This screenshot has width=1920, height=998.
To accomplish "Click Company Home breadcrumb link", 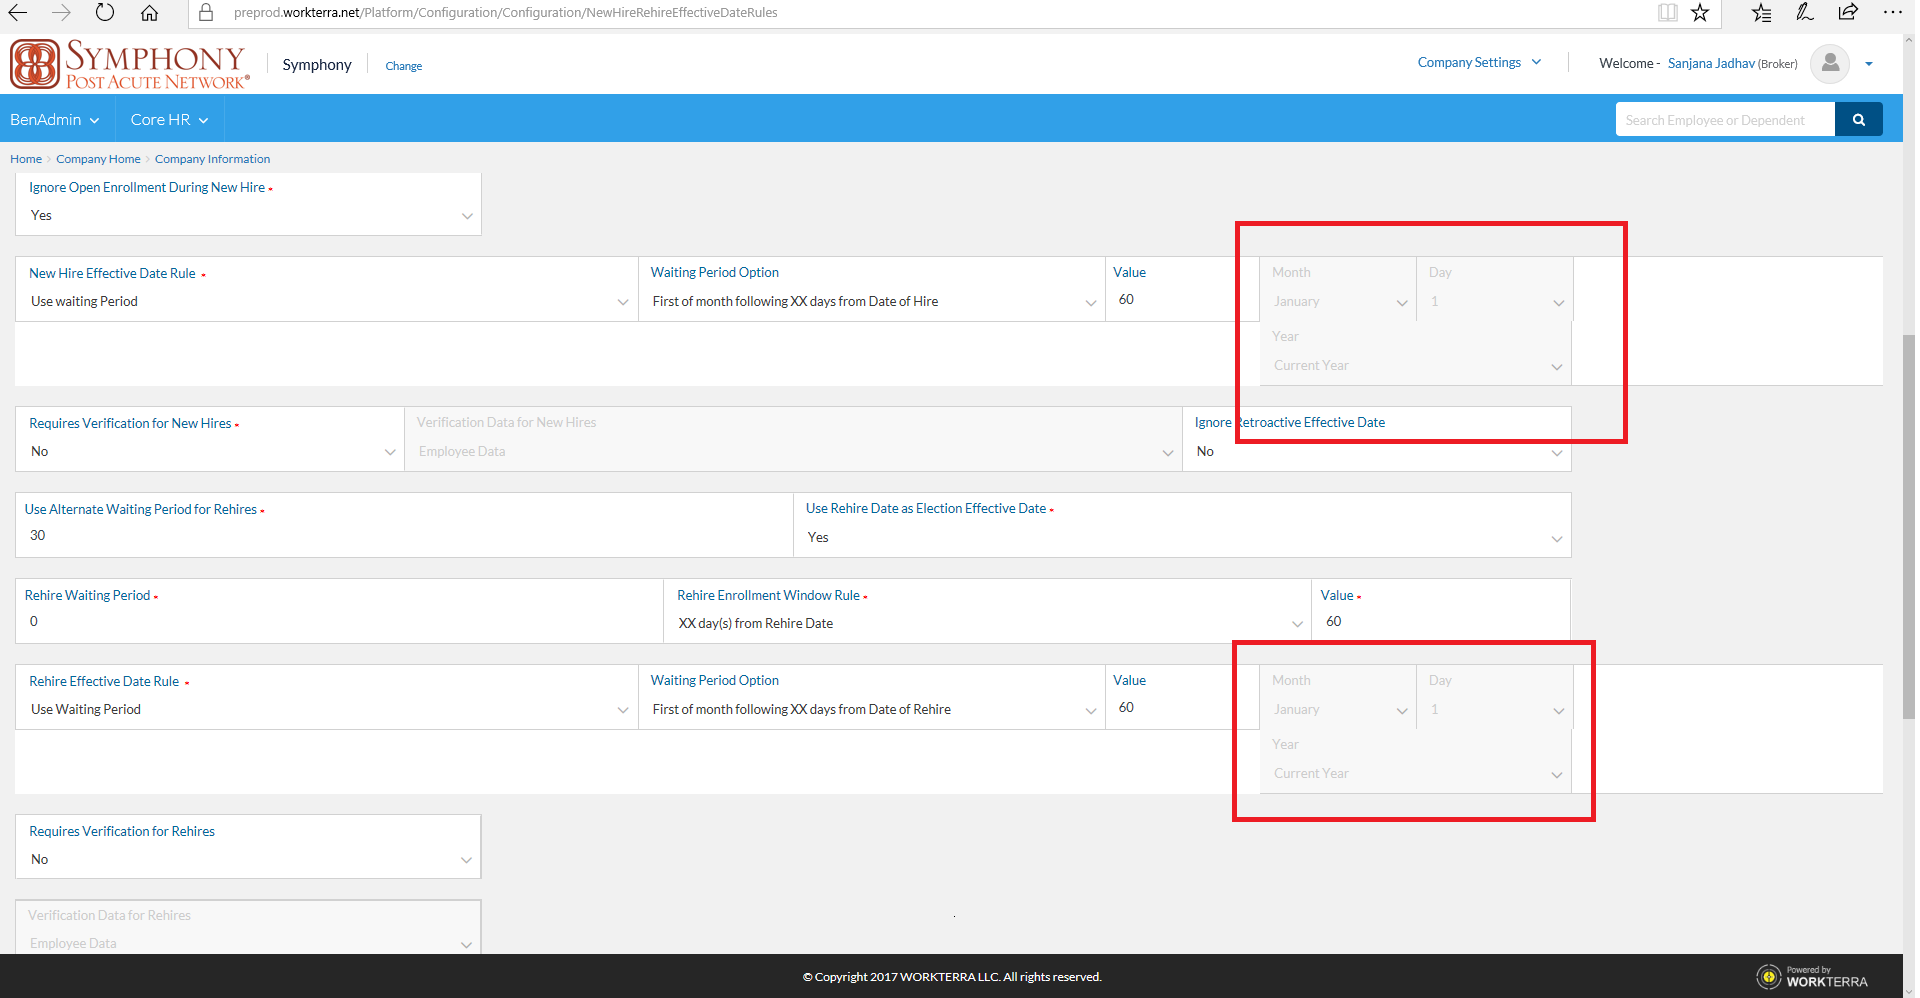I will (98, 159).
